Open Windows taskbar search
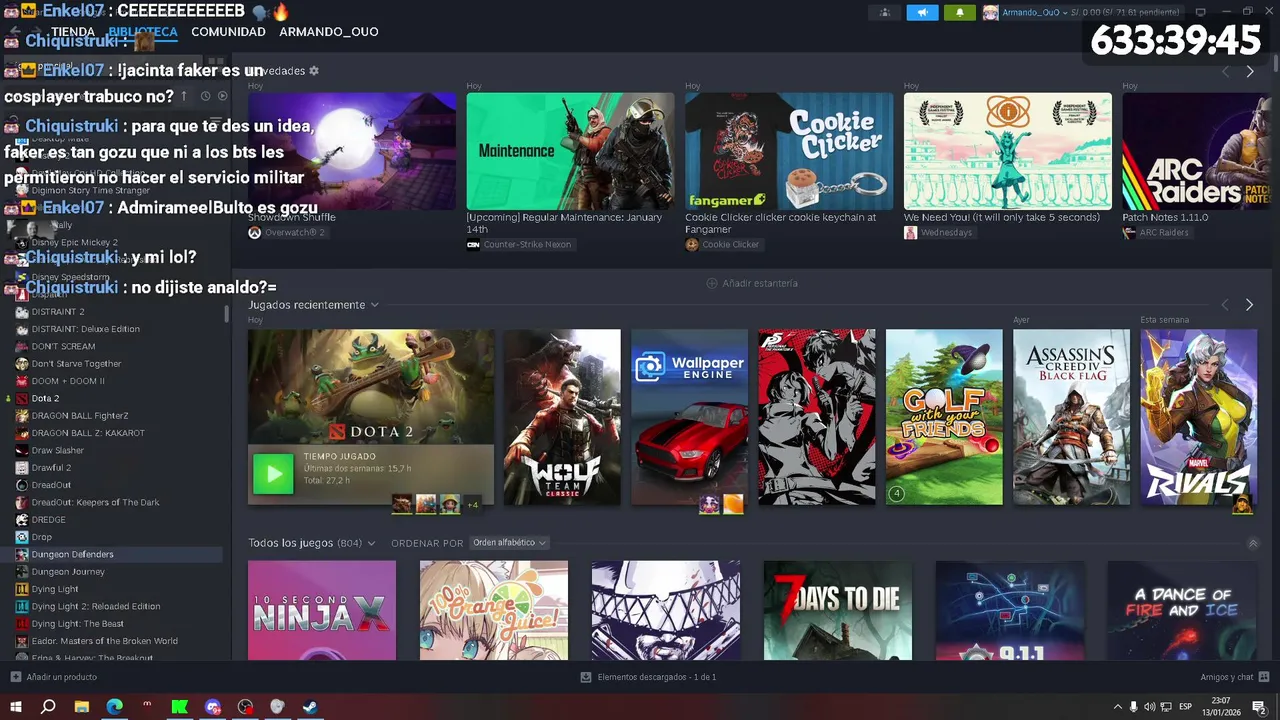This screenshot has height=720, width=1280. point(48,707)
